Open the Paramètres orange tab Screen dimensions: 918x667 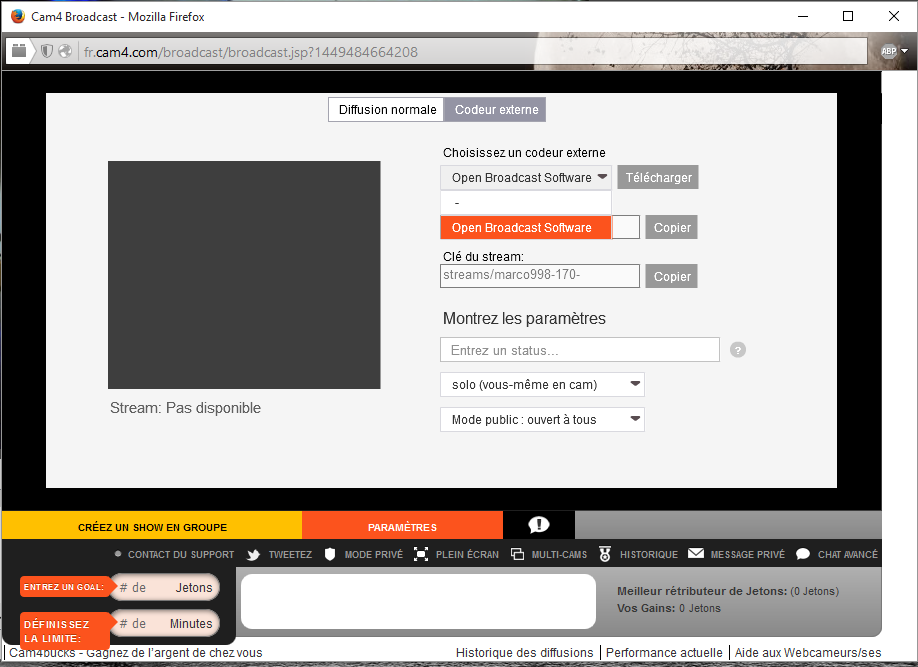[x=402, y=527]
